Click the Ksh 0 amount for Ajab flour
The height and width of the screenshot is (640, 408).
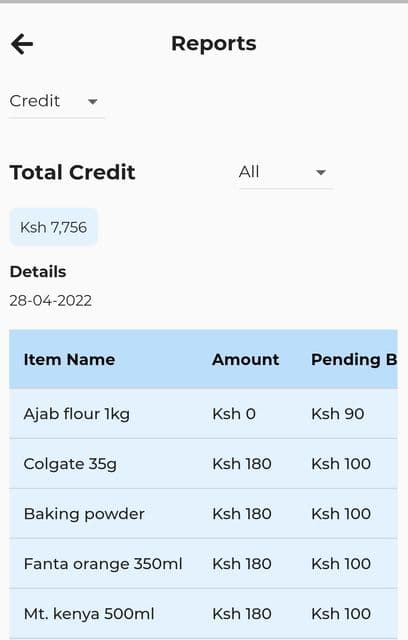pos(234,414)
